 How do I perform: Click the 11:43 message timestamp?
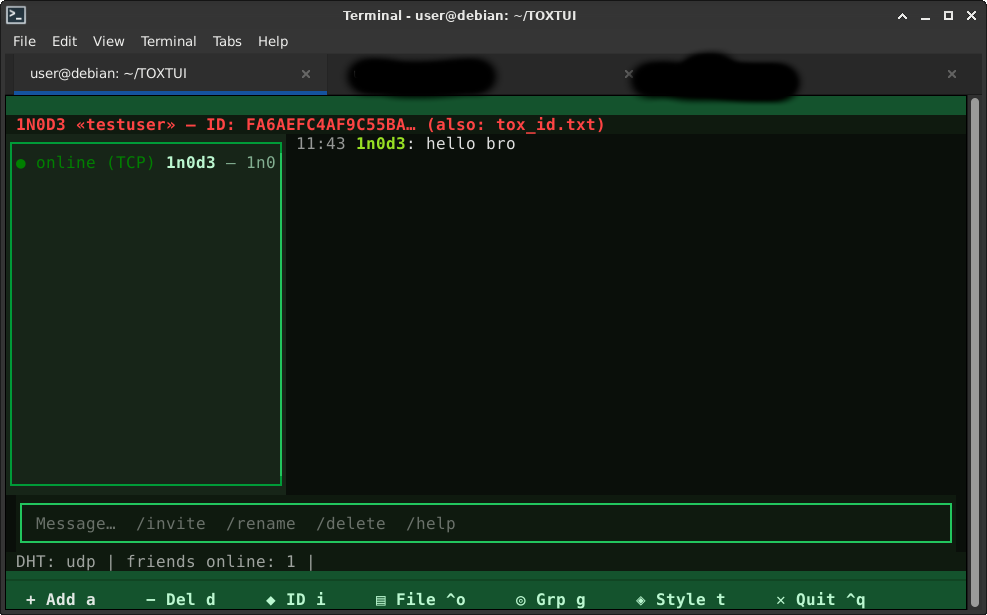(x=320, y=144)
